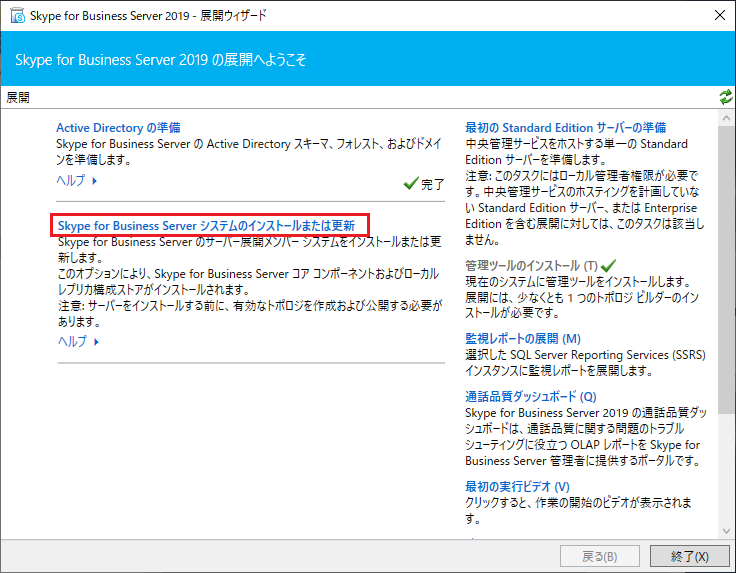Open 通話品質ダッシュボード (Q) link
The width and height of the screenshot is (736, 573).
[x=531, y=397]
